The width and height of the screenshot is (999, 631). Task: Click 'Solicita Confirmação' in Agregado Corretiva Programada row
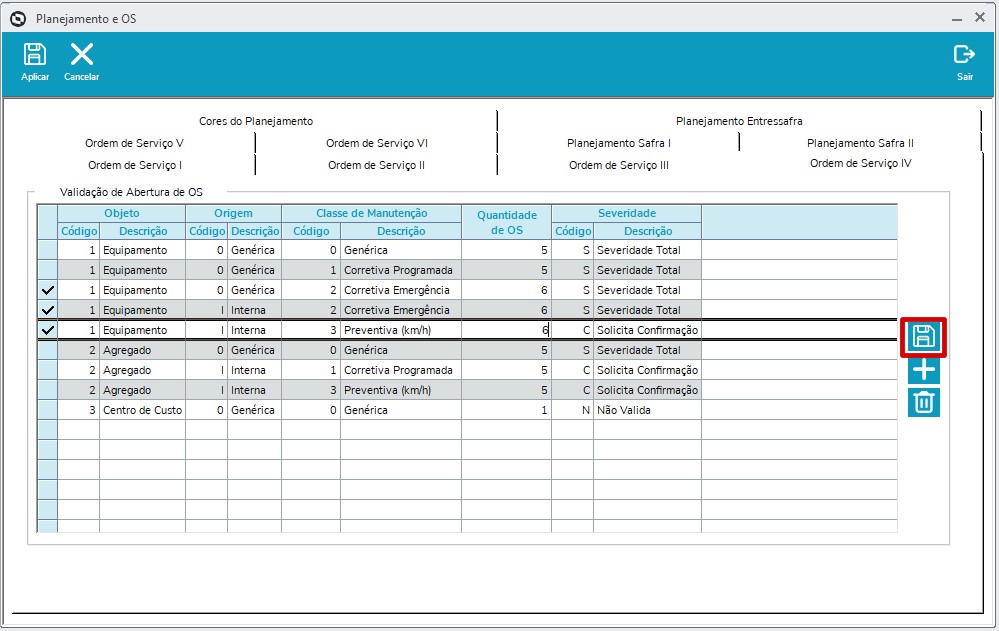tap(647, 370)
